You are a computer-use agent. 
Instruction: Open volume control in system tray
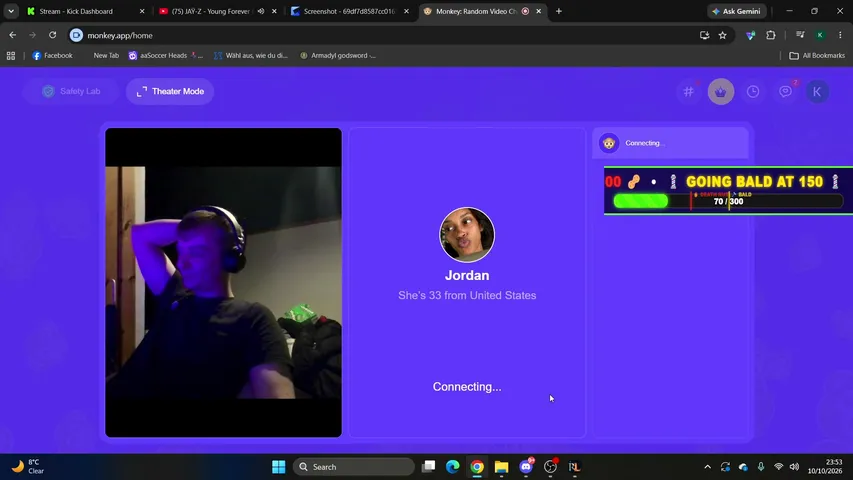pyautogui.click(x=794, y=467)
